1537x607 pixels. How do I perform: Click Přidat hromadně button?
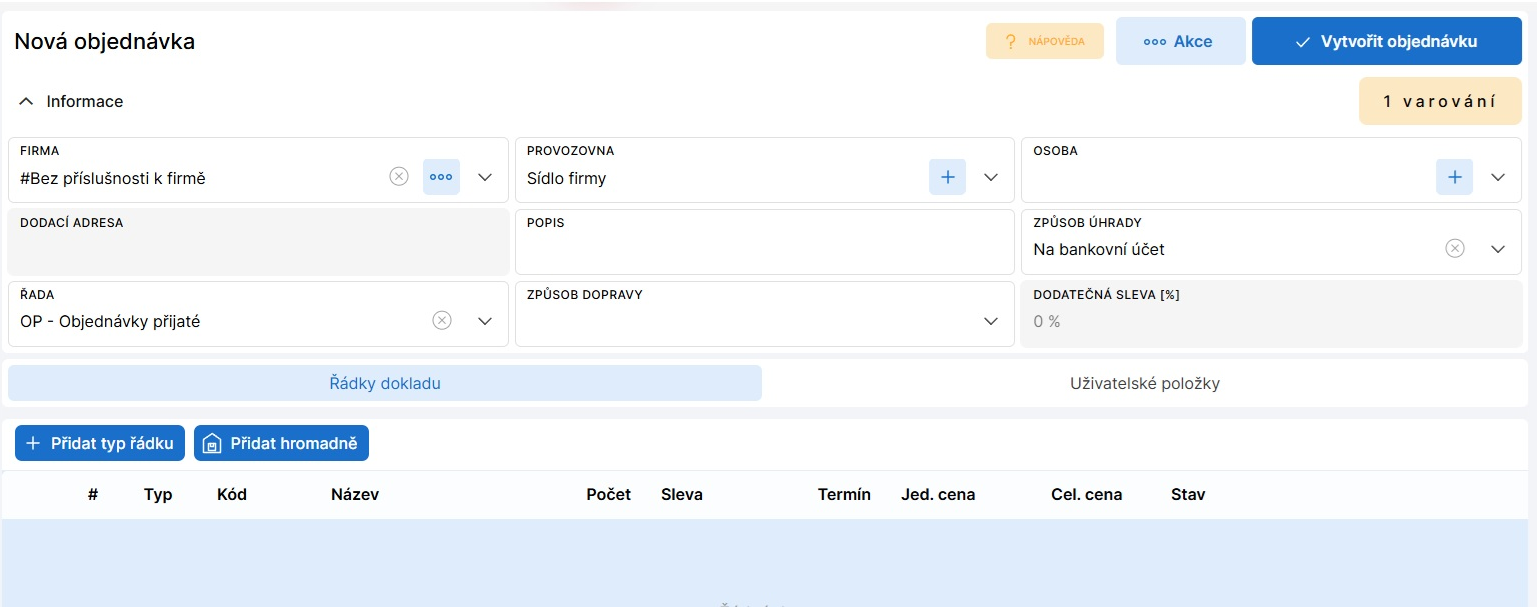pos(281,443)
